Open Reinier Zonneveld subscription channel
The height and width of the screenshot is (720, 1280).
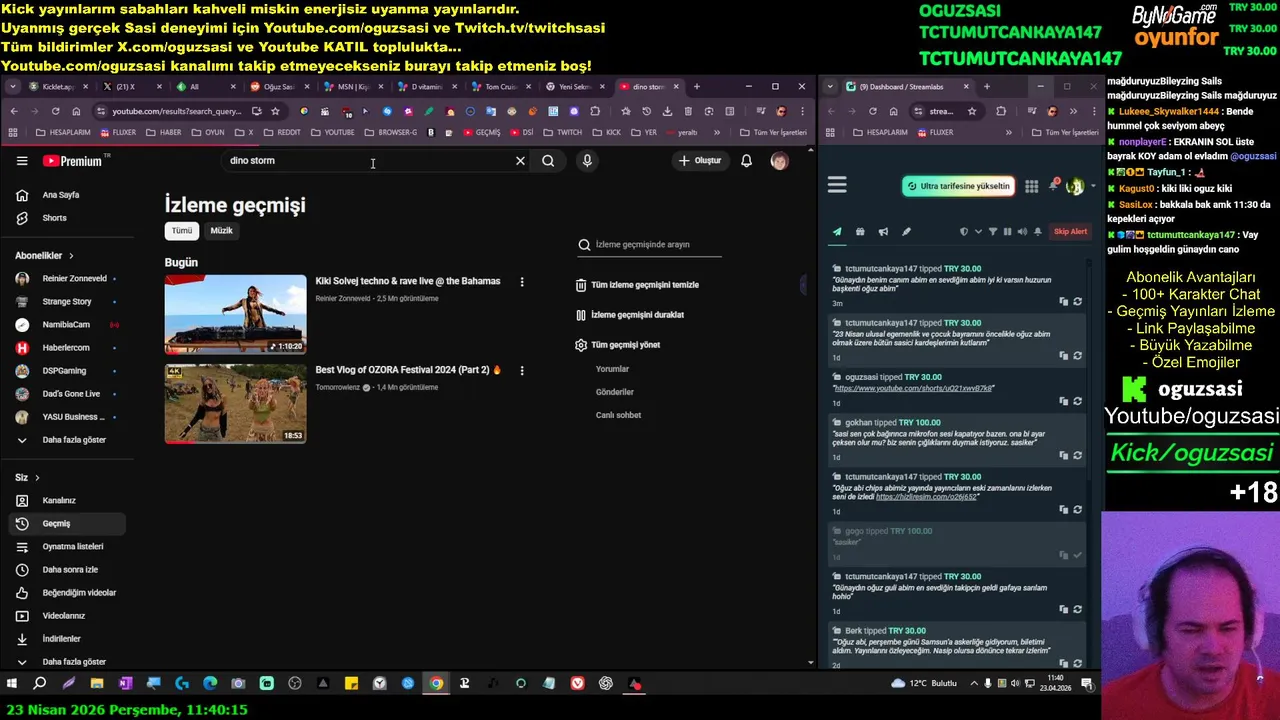[66, 279]
